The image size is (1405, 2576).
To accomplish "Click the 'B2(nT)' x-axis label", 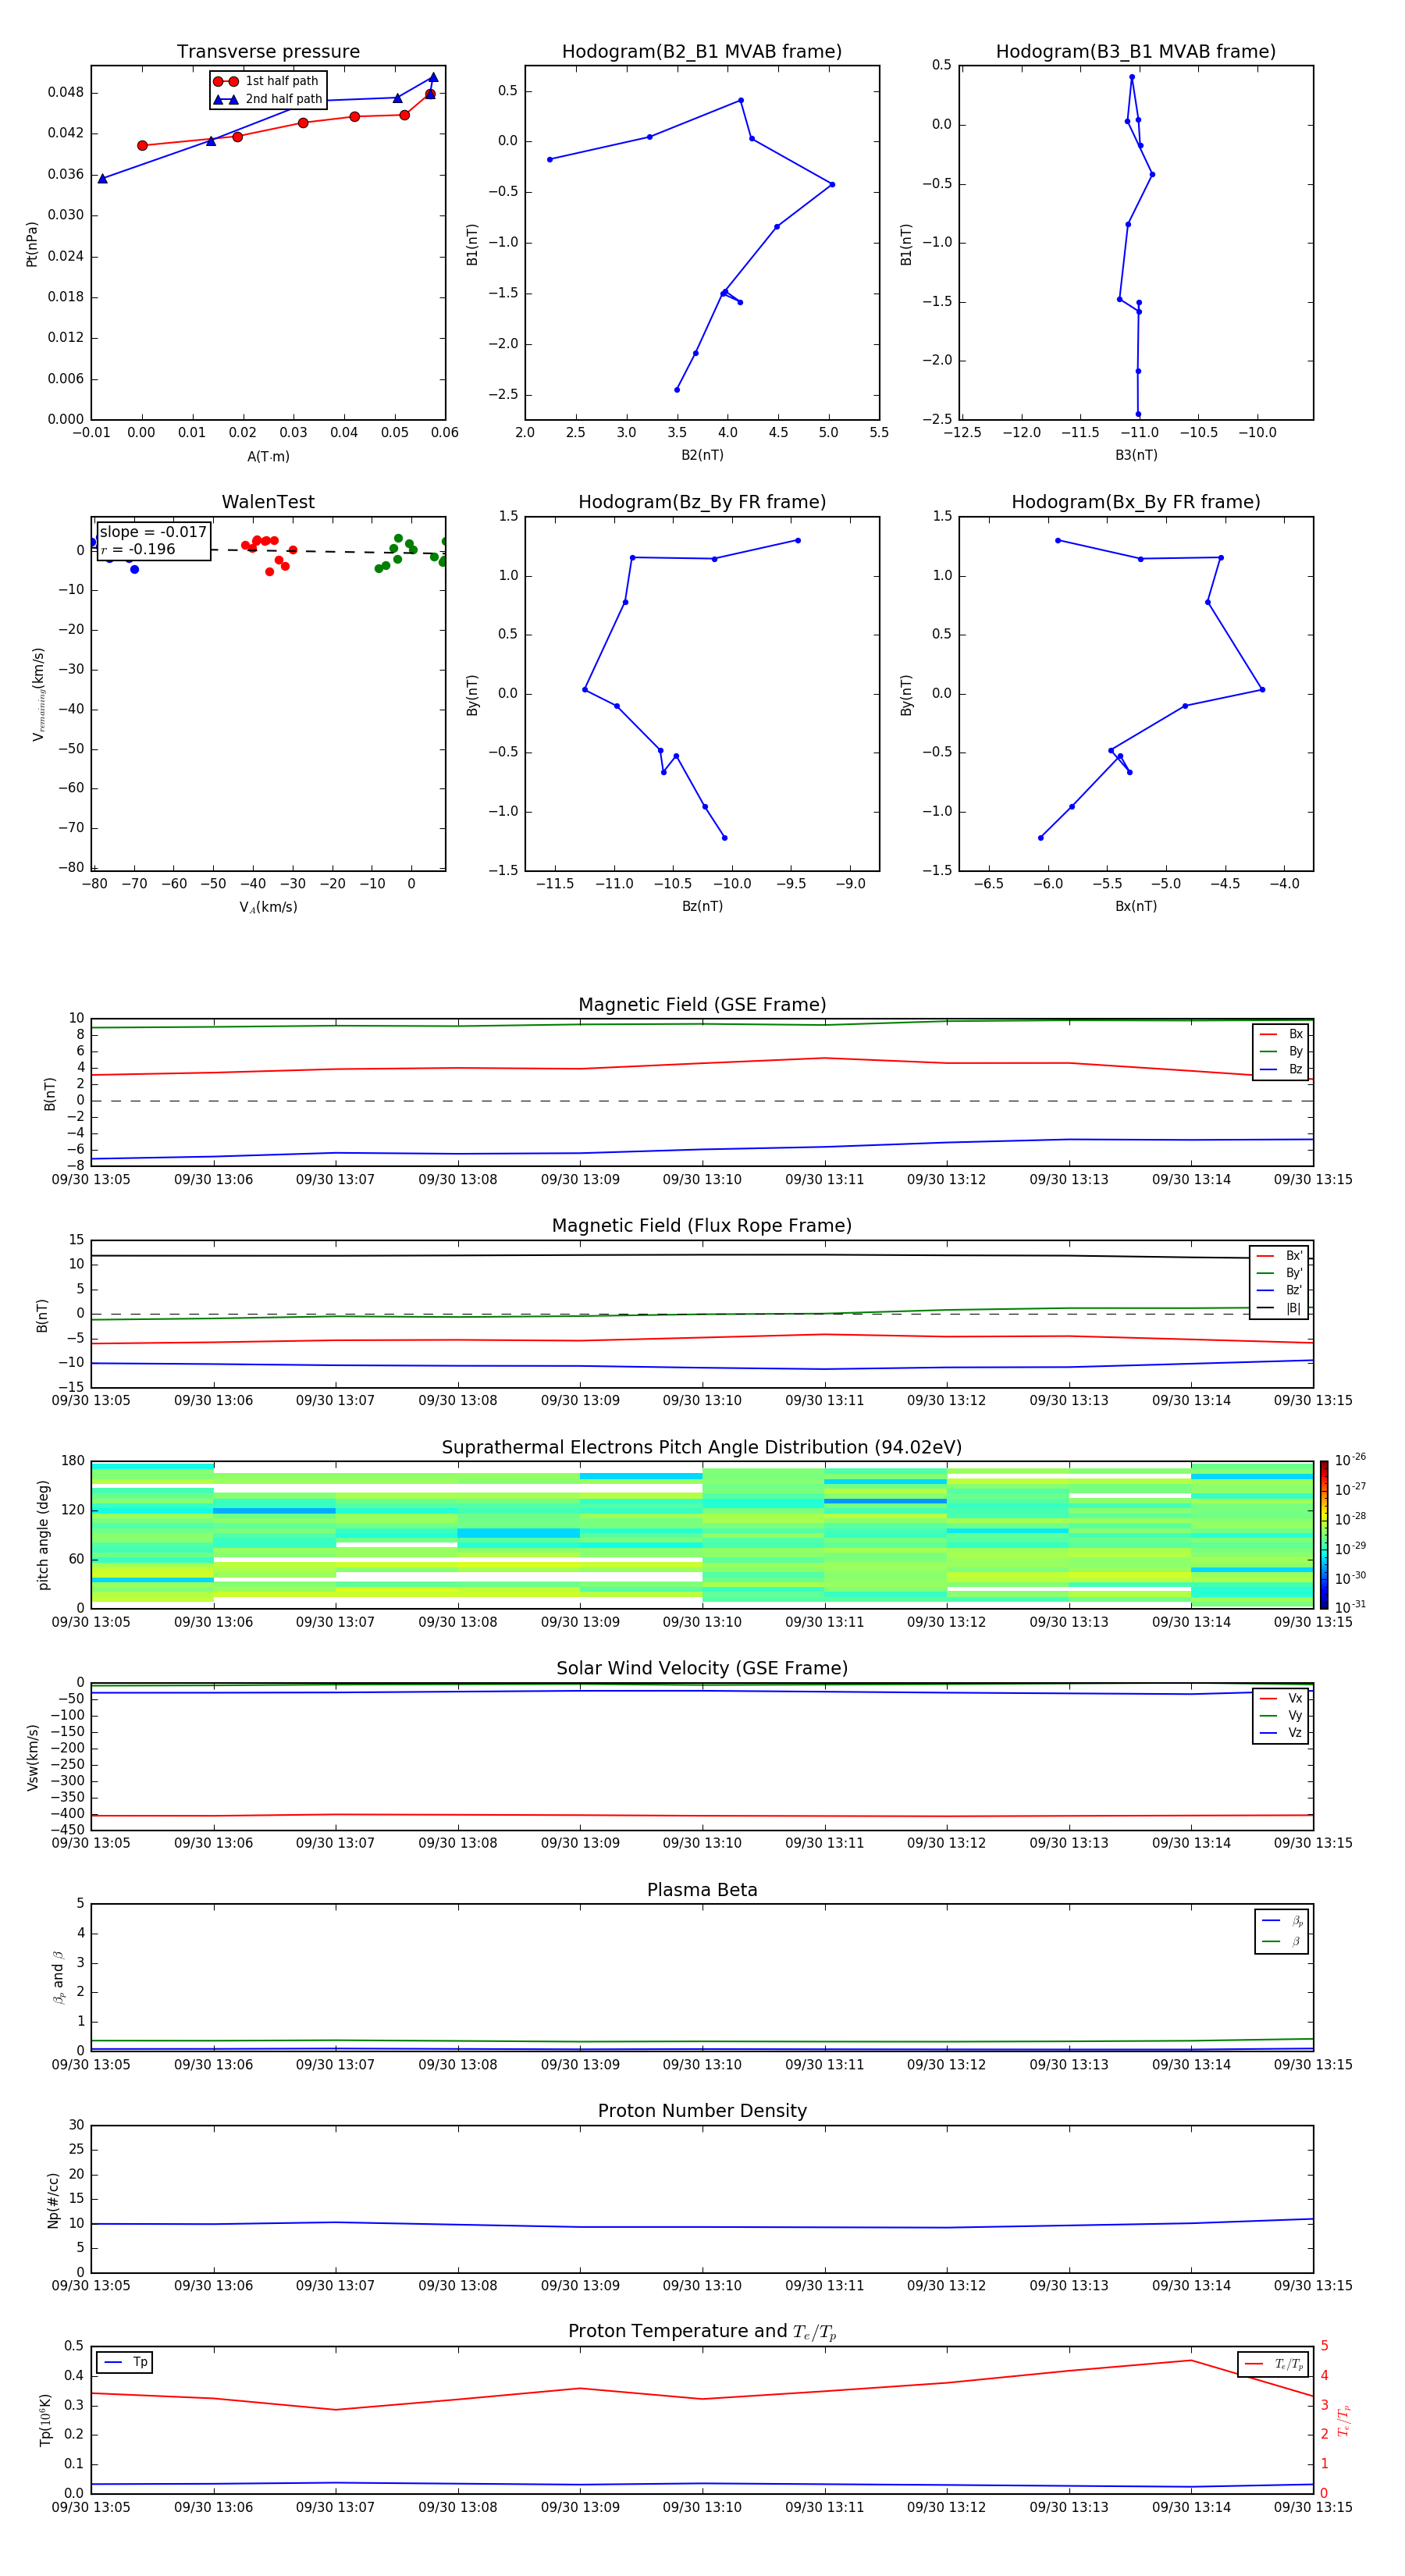I will coord(702,455).
